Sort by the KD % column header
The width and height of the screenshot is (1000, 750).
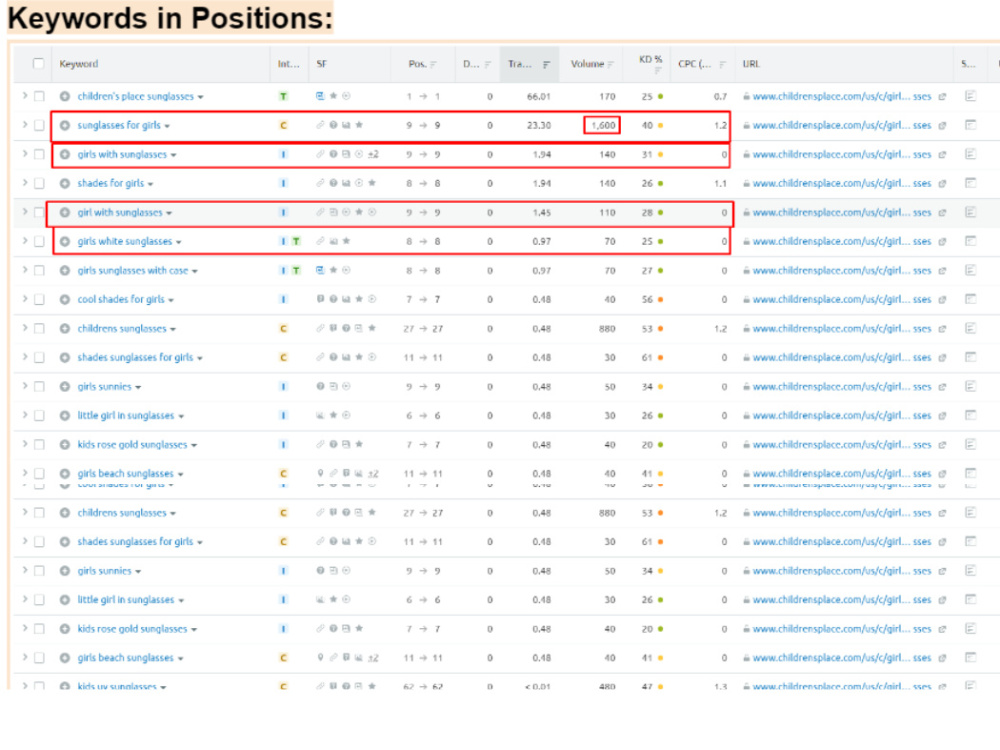(x=651, y=63)
